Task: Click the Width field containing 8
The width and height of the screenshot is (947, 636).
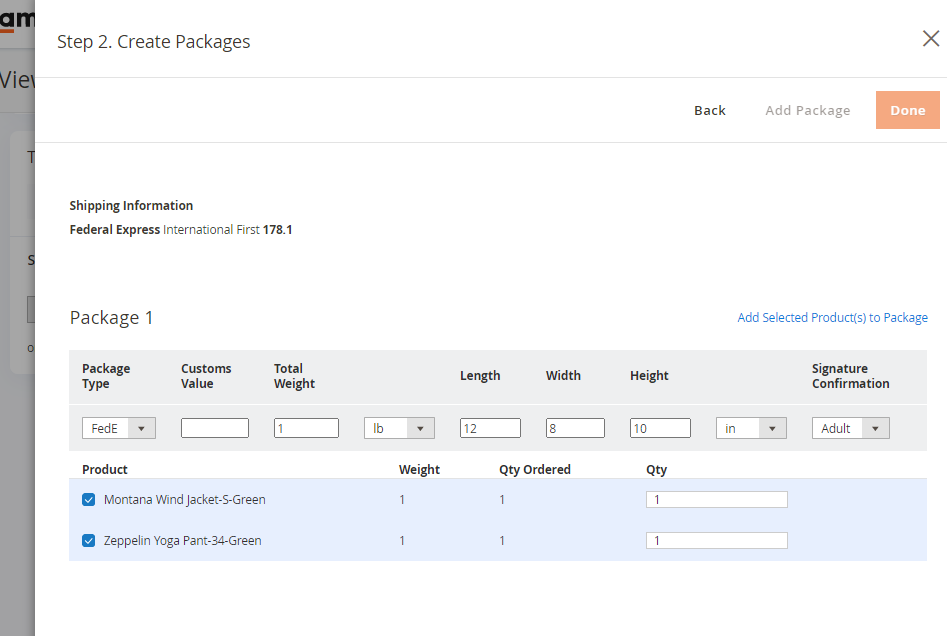Action: [574, 427]
